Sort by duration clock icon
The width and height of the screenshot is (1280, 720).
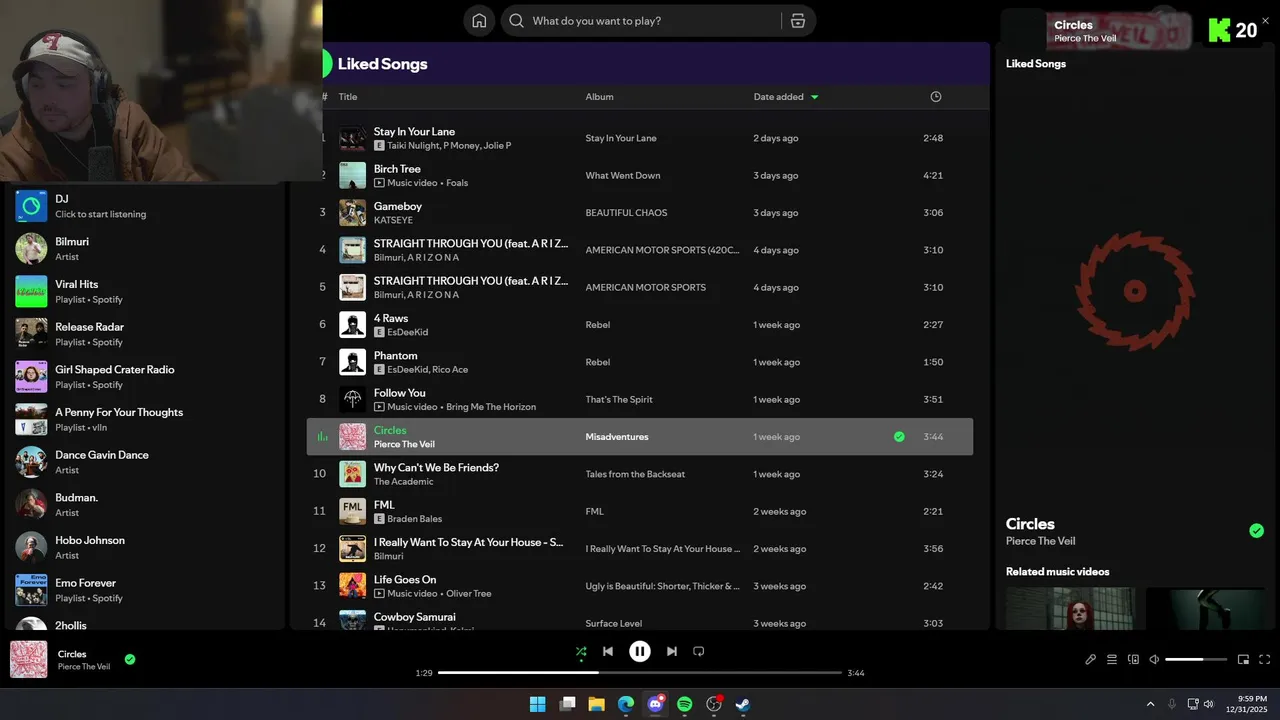click(x=936, y=97)
